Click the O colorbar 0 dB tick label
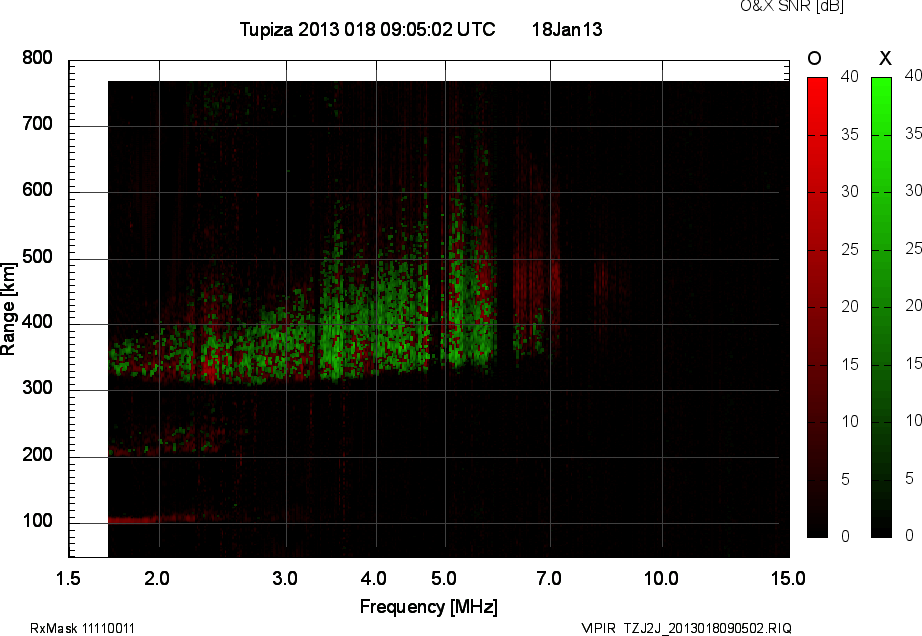Screen dimensions: 922x636 click(846, 536)
